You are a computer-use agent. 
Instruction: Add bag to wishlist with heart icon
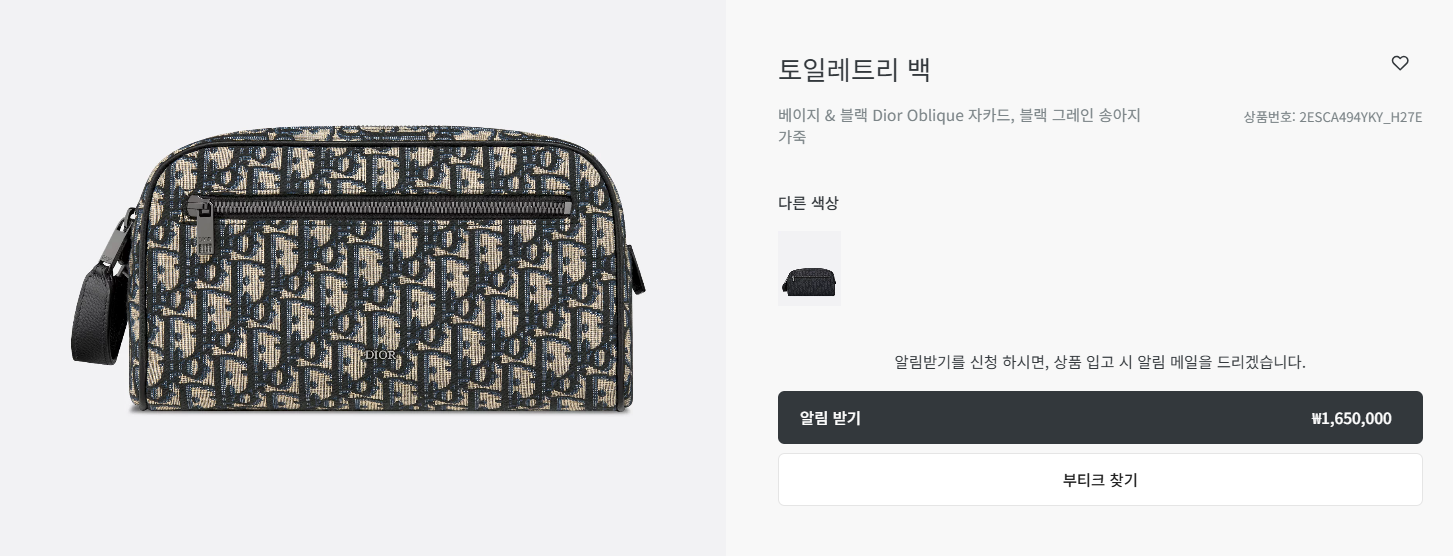[1400, 63]
